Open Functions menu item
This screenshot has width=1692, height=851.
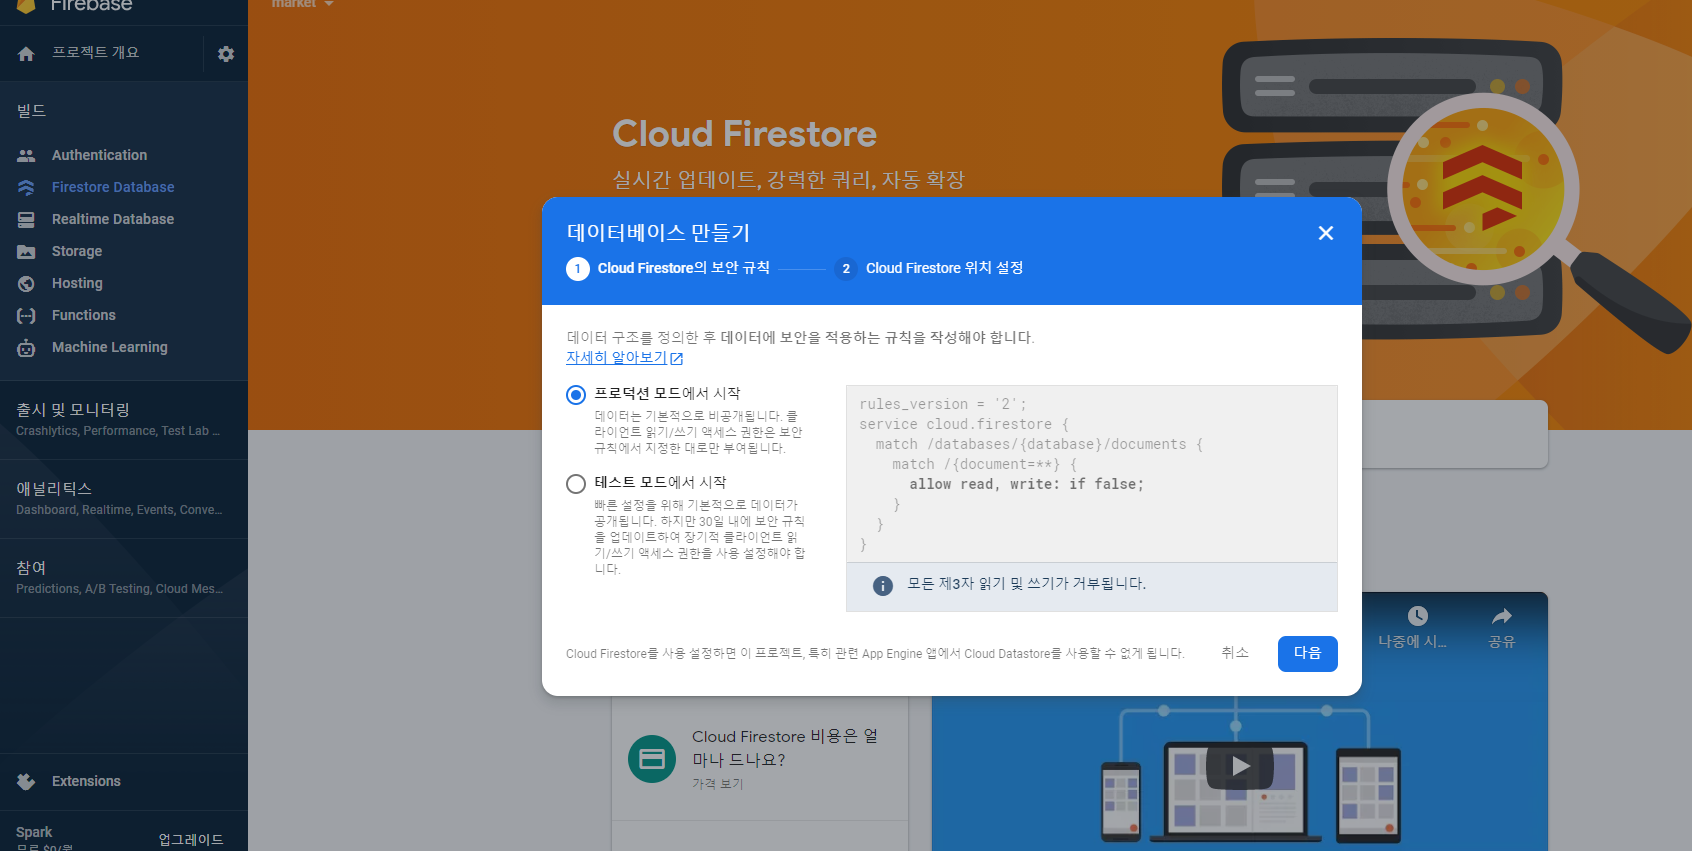pos(84,315)
